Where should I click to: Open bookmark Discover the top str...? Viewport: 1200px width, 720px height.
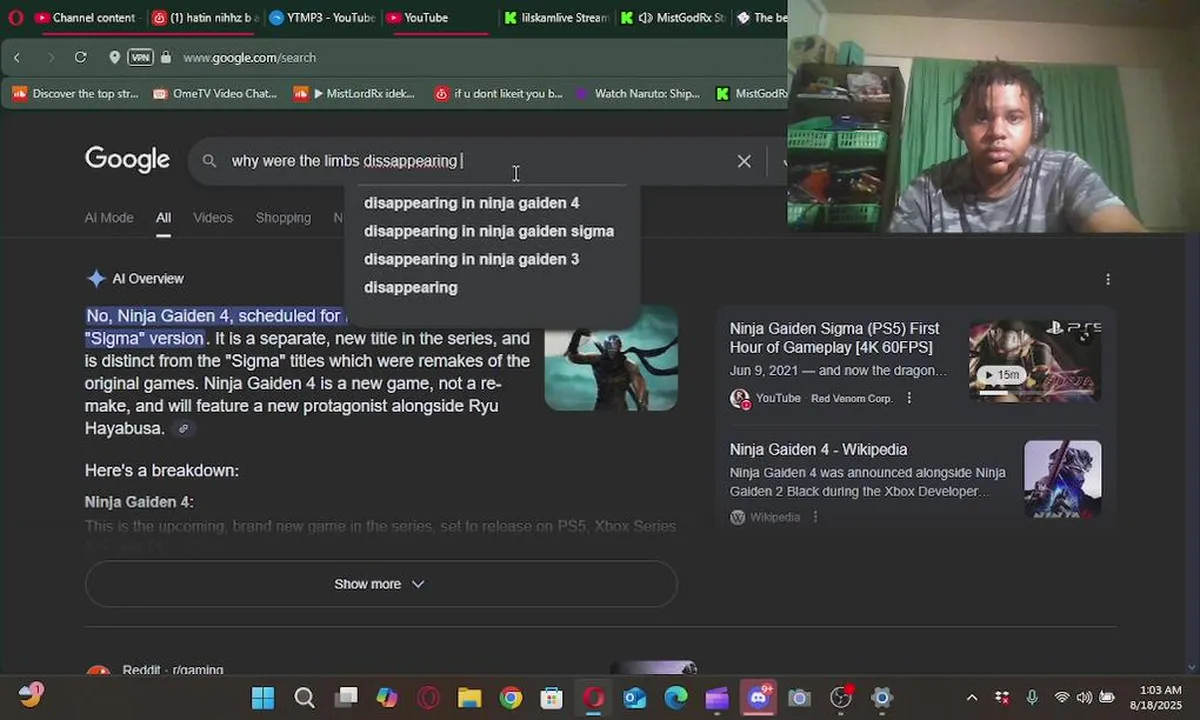[76, 94]
